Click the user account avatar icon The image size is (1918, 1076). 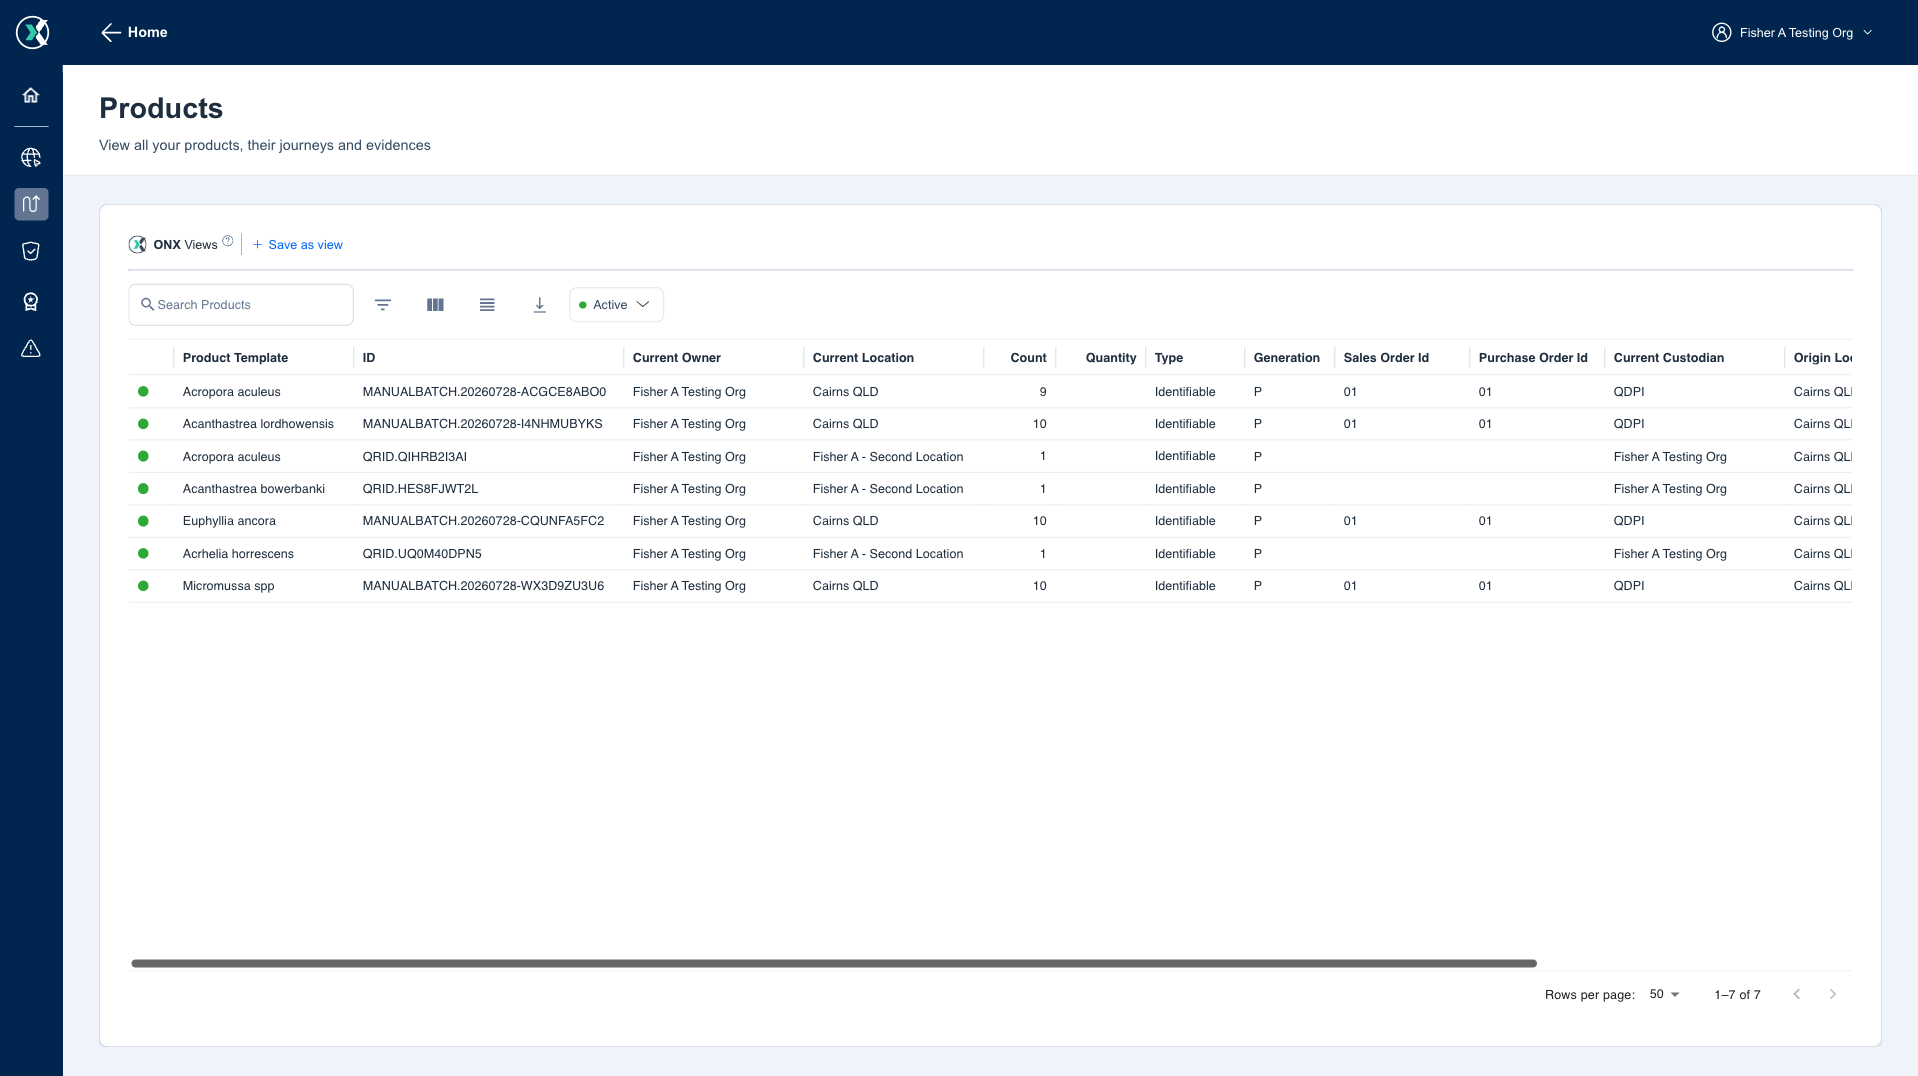[x=1721, y=32]
